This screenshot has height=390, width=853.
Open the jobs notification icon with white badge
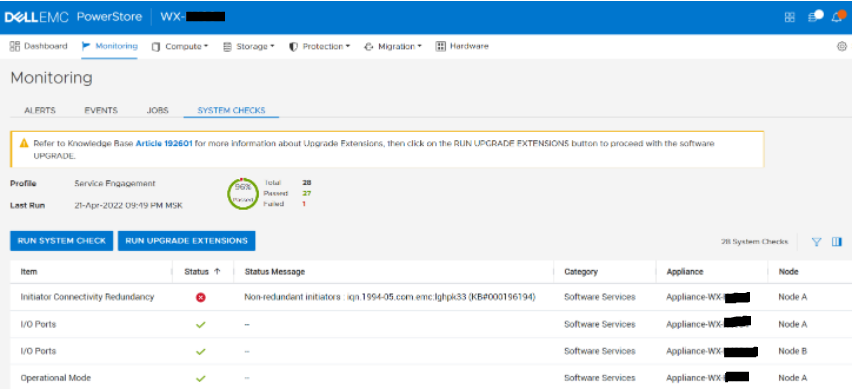[x=815, y=16]
